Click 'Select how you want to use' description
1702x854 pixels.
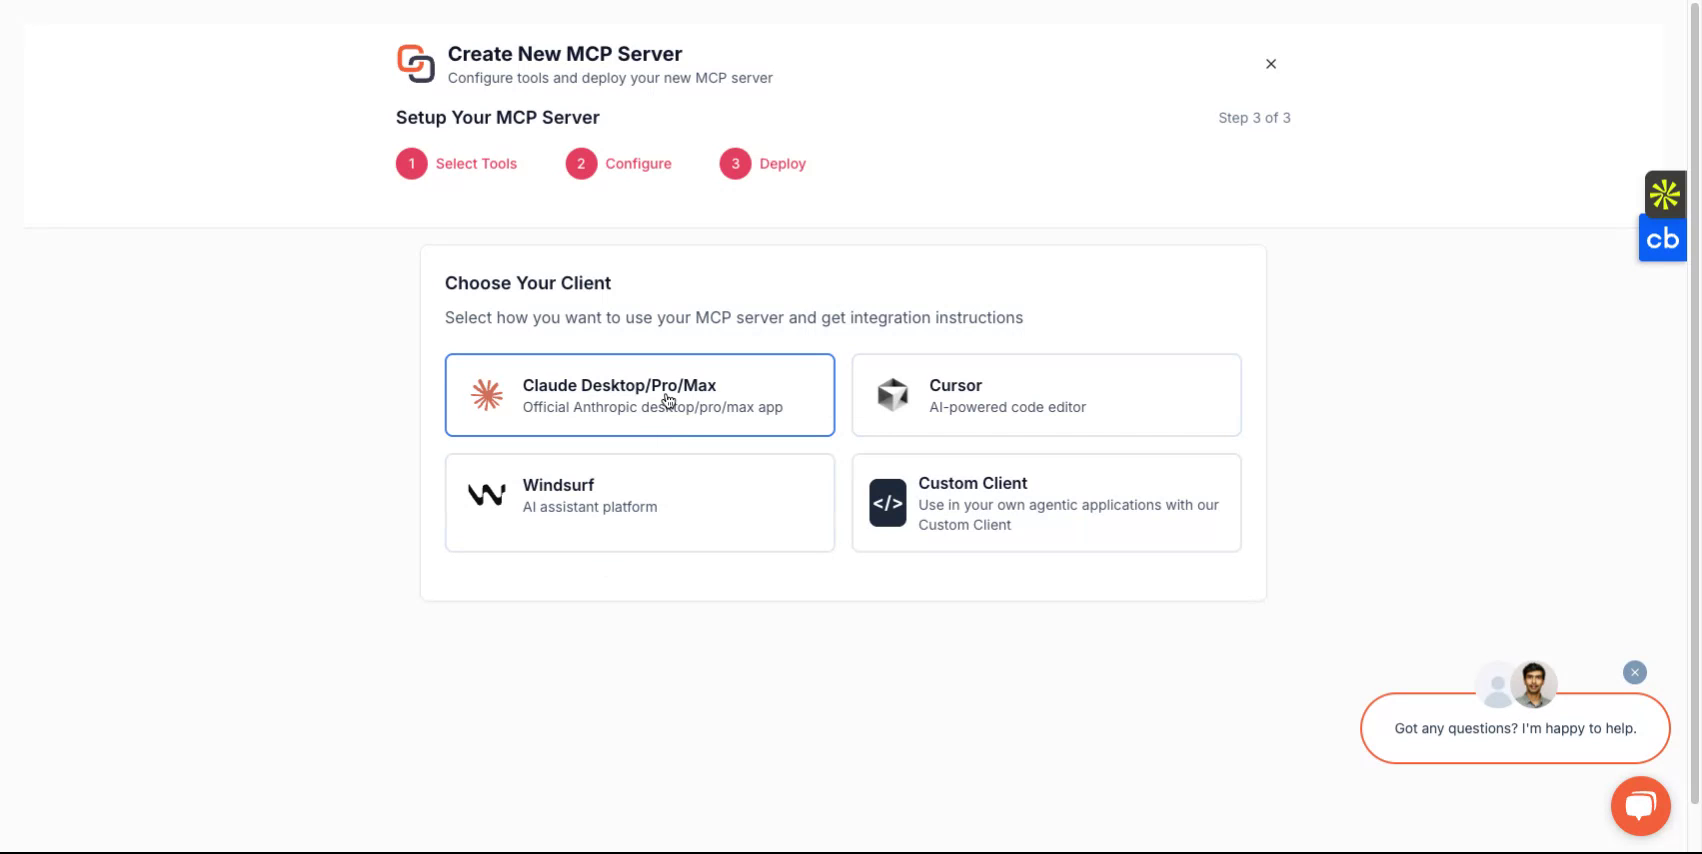pos(734,318)
